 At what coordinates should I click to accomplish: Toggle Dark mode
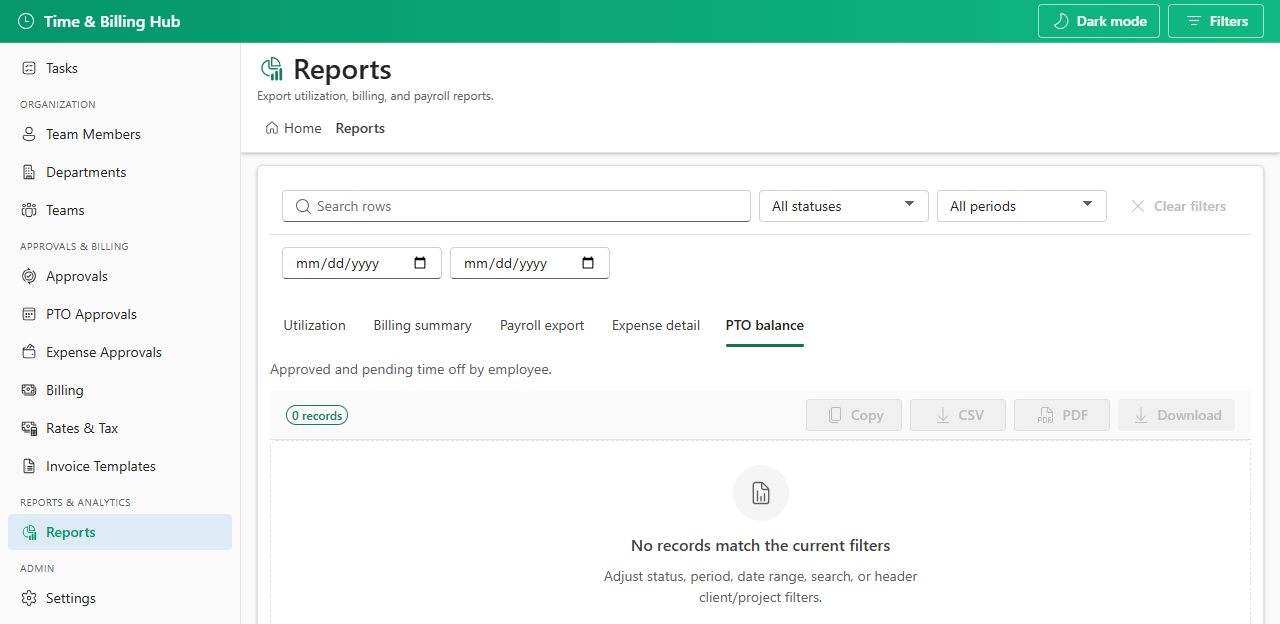[1099, 21]
